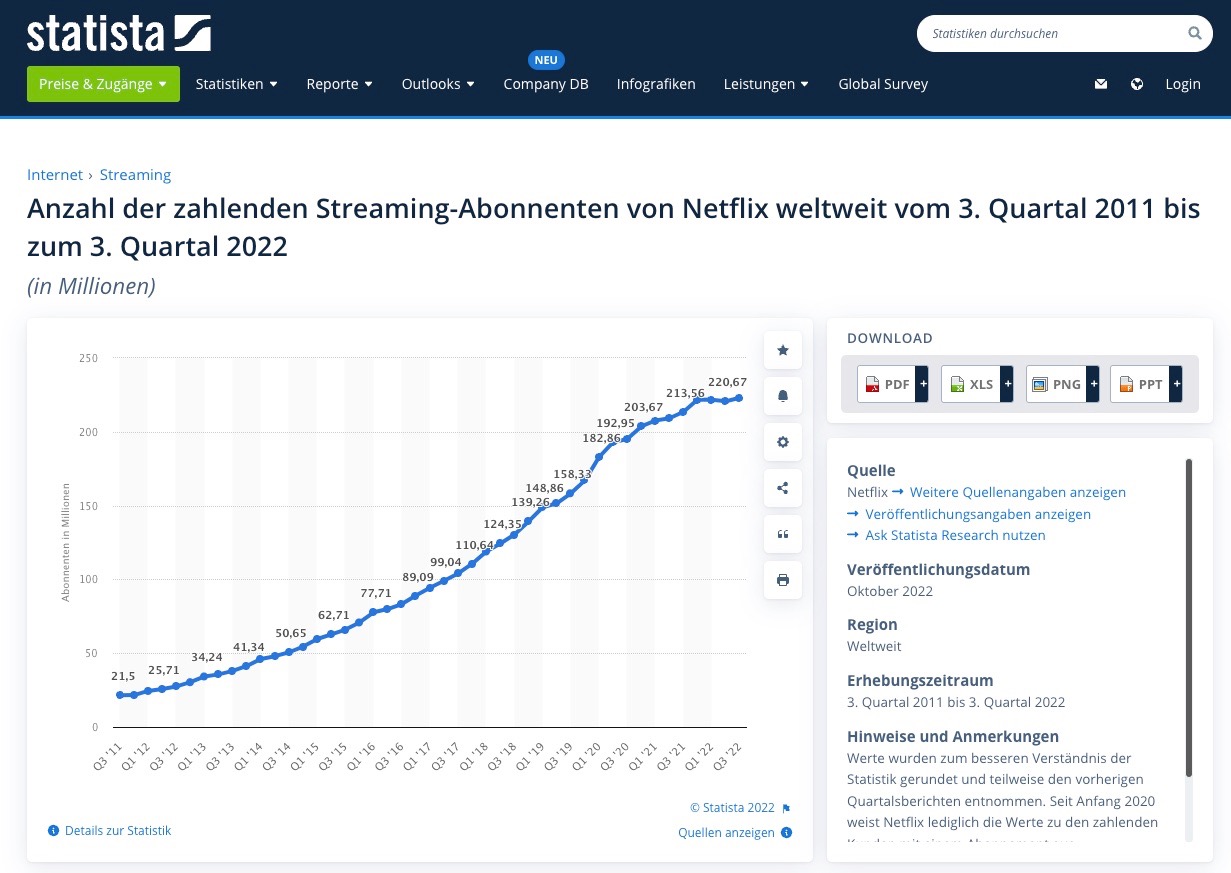Click the first data point labeled 21,5

119,695
